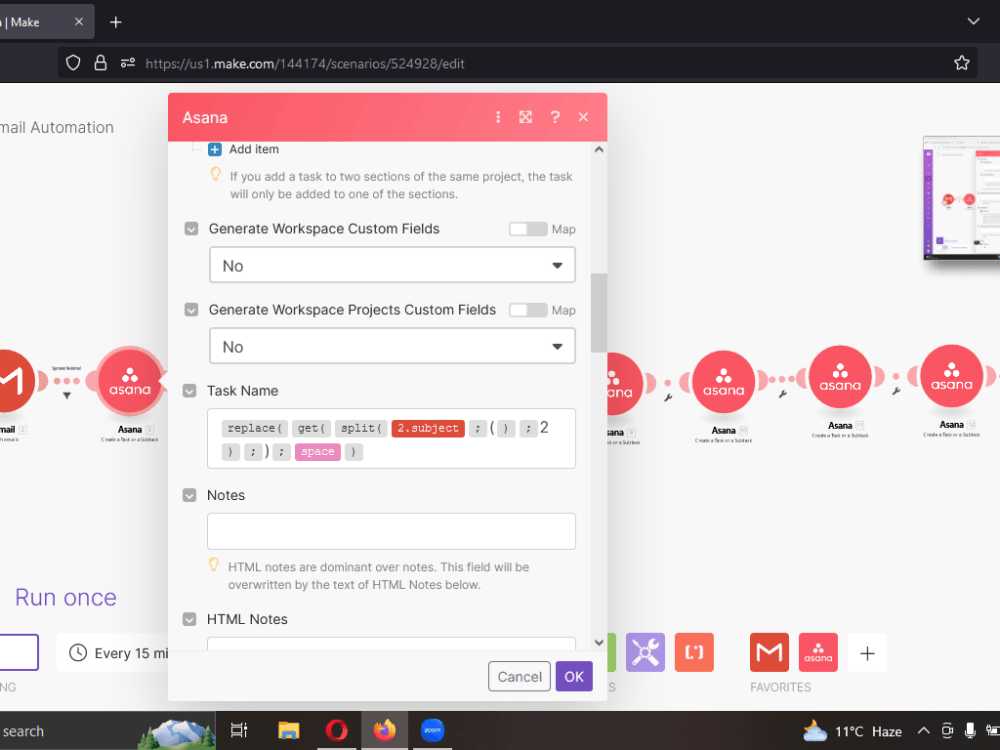Toggle the HTML Notes checkbox

click(189, 619)
